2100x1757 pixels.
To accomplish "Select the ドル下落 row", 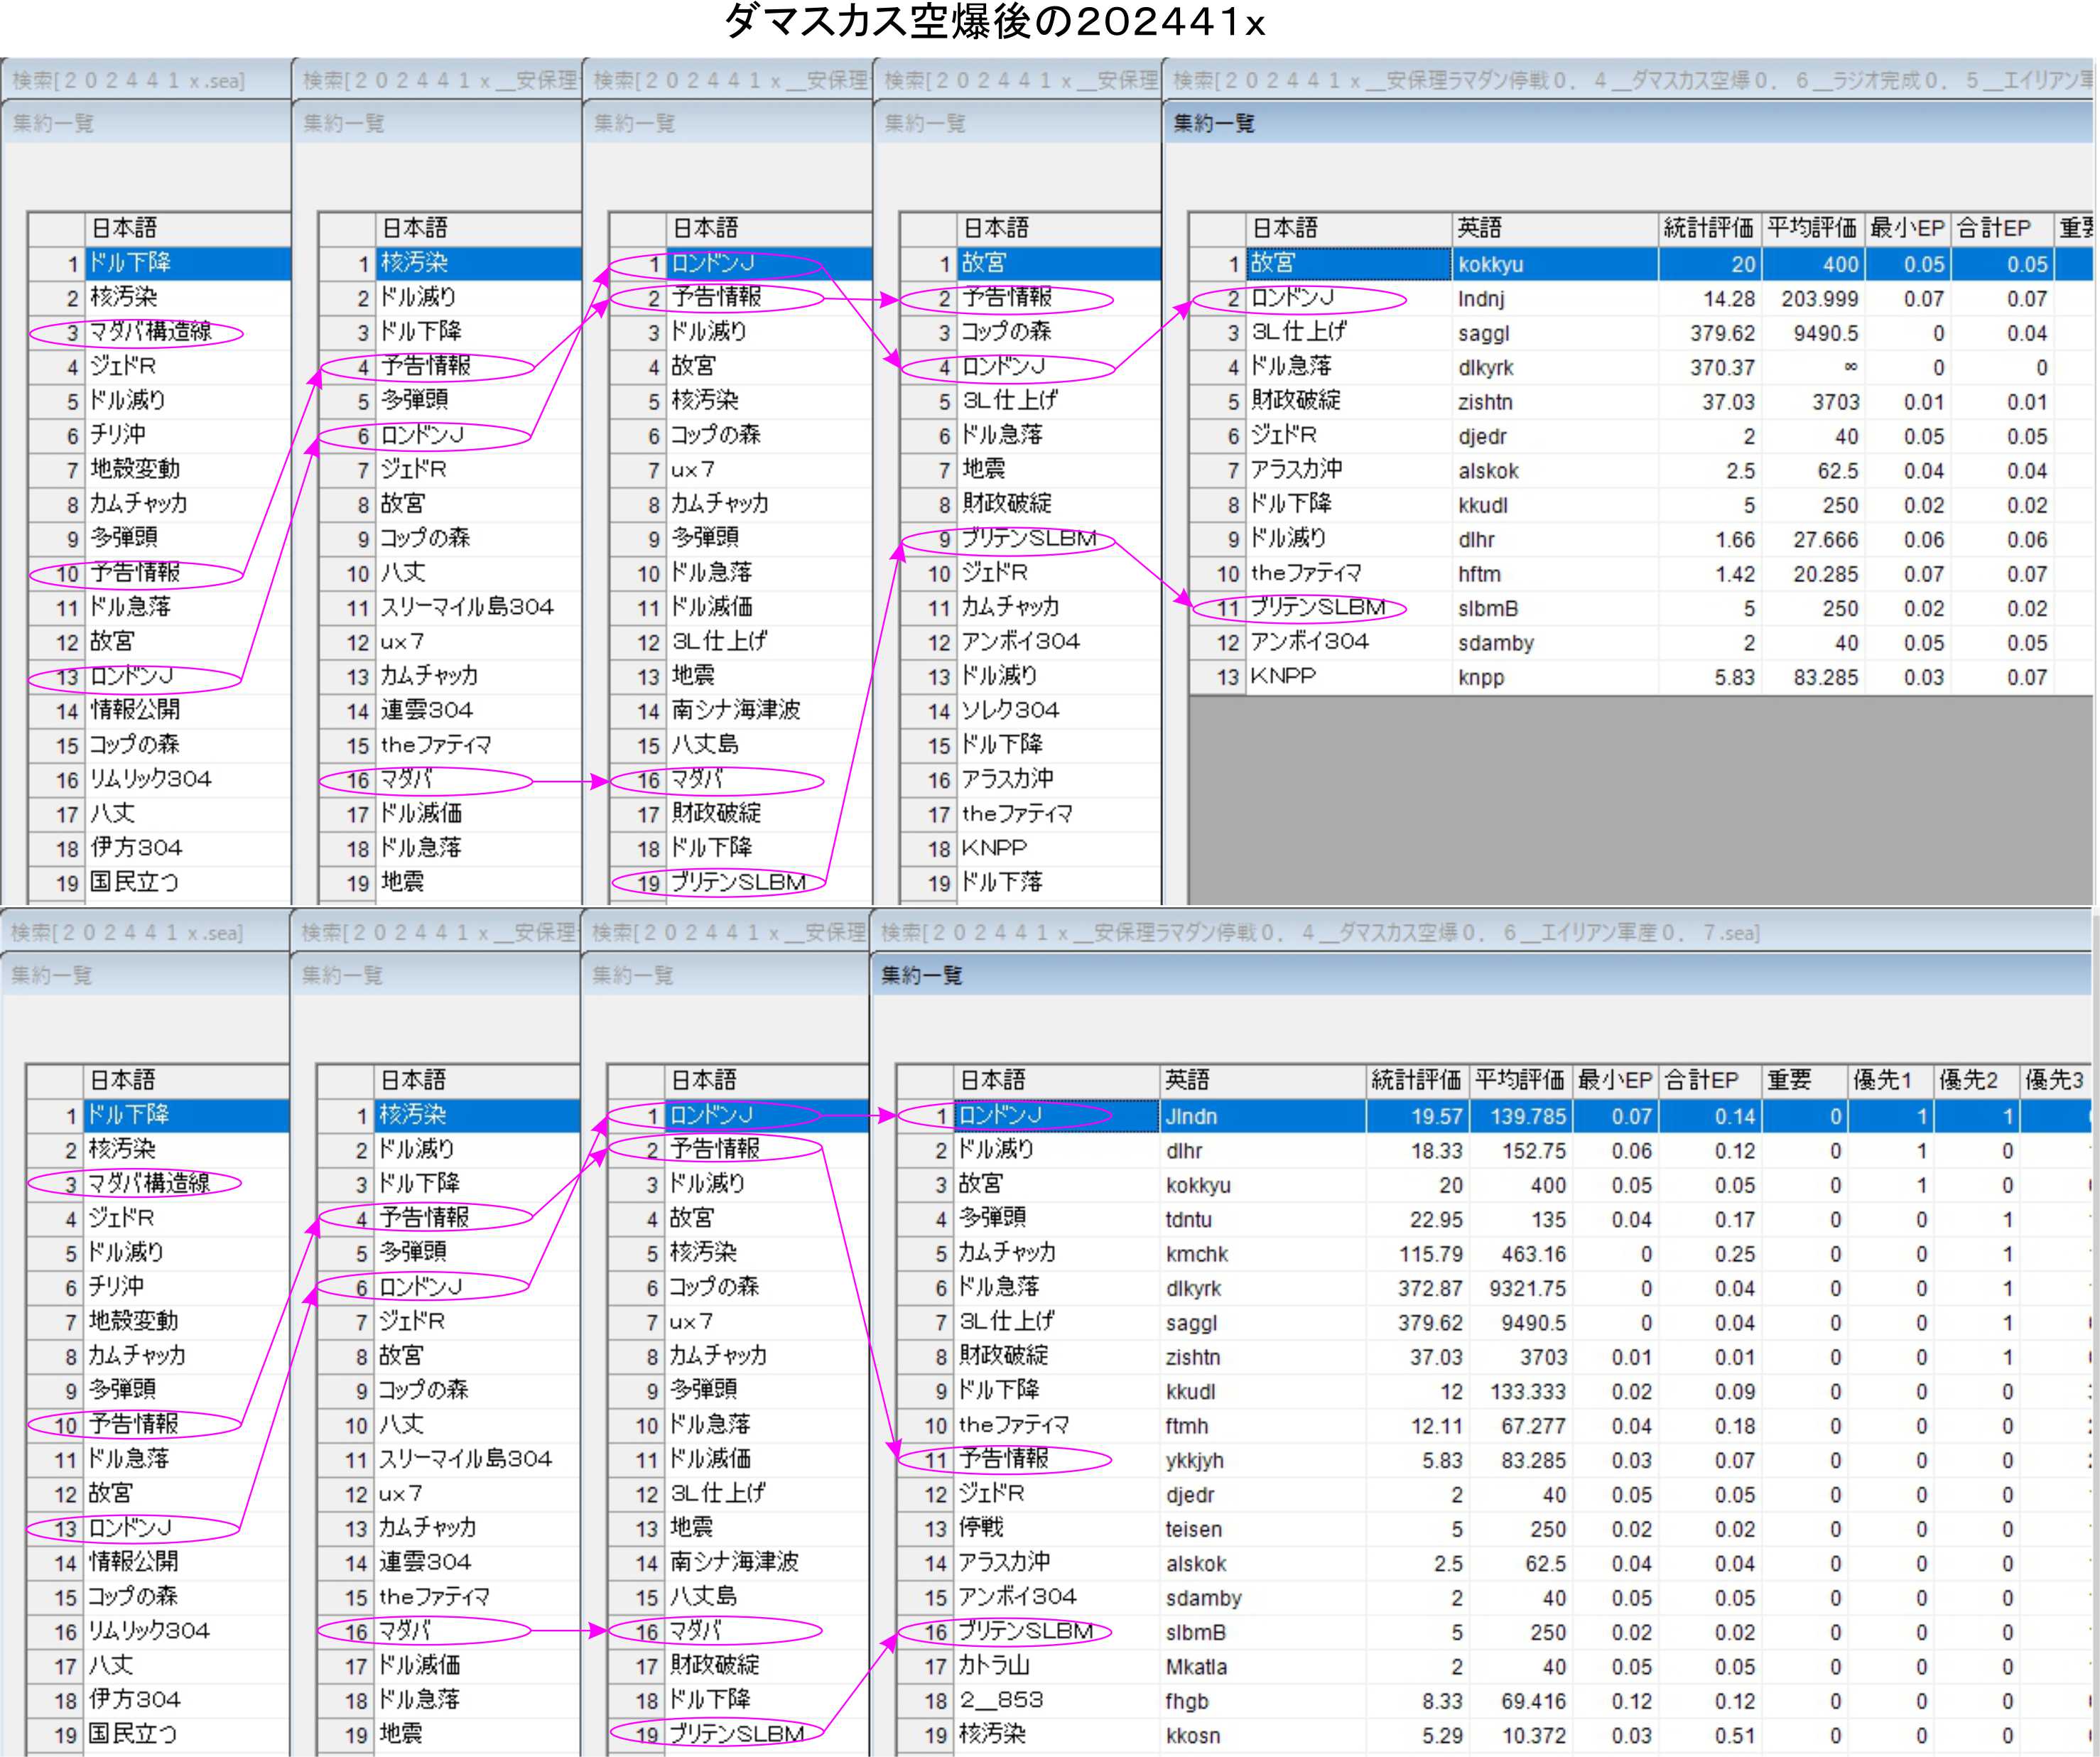I will [1030, 883].
